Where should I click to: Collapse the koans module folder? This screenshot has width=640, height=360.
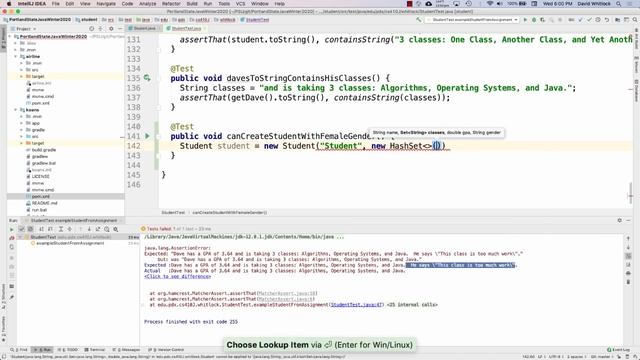[x=16, y=110]
